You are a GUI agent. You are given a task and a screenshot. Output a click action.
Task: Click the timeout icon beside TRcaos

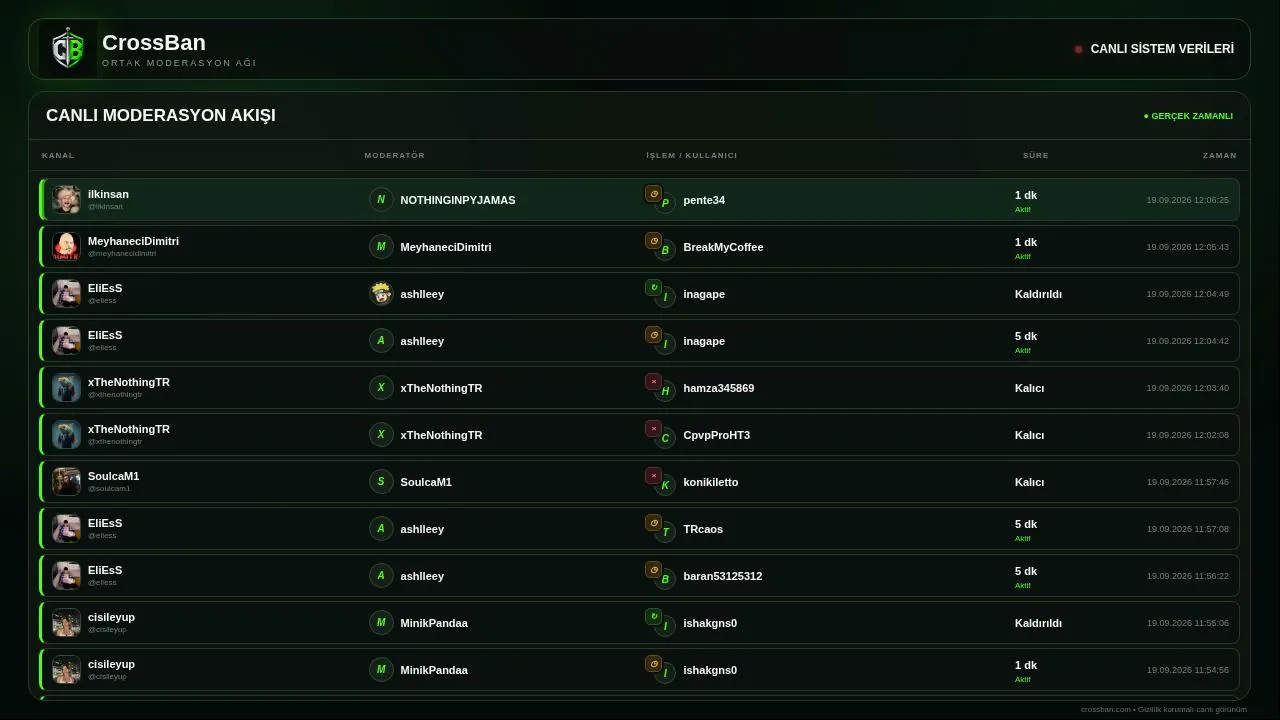[653, 523]
